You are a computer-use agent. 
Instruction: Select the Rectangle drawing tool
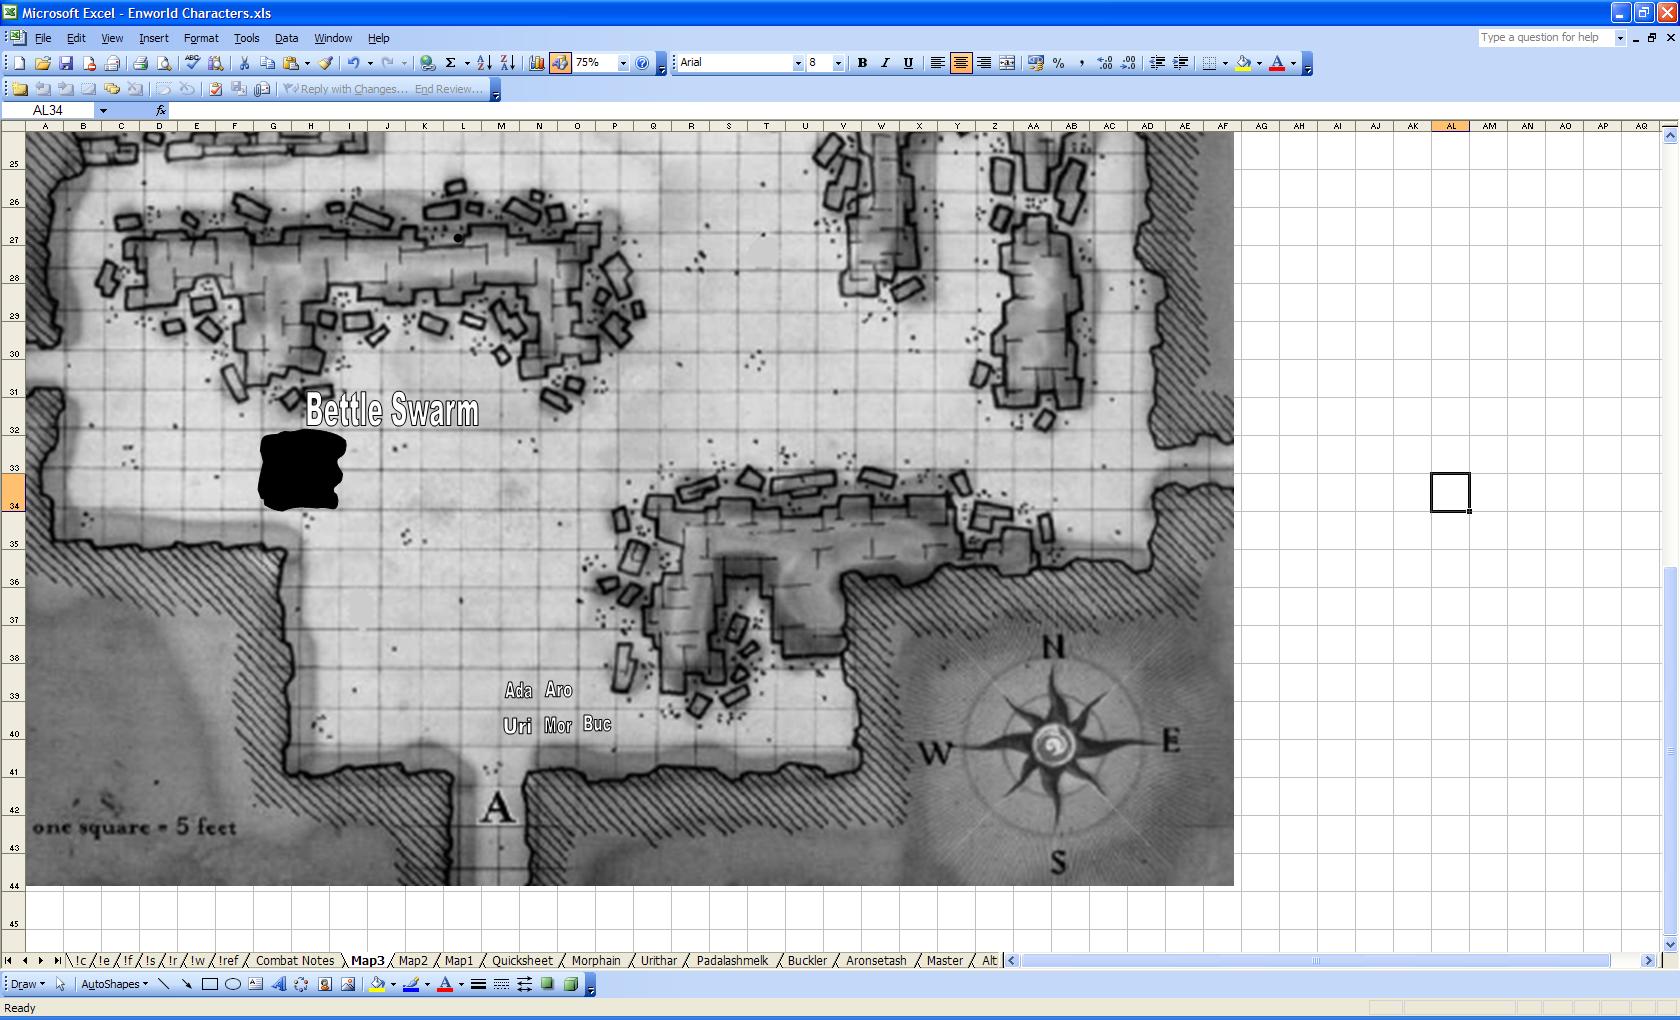(x=210, y=984)
